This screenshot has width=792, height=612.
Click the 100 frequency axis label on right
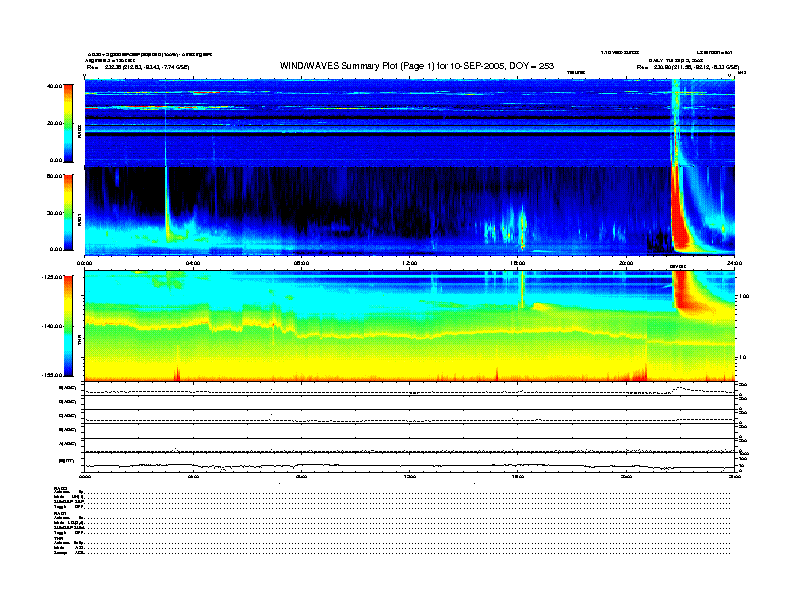744,296
